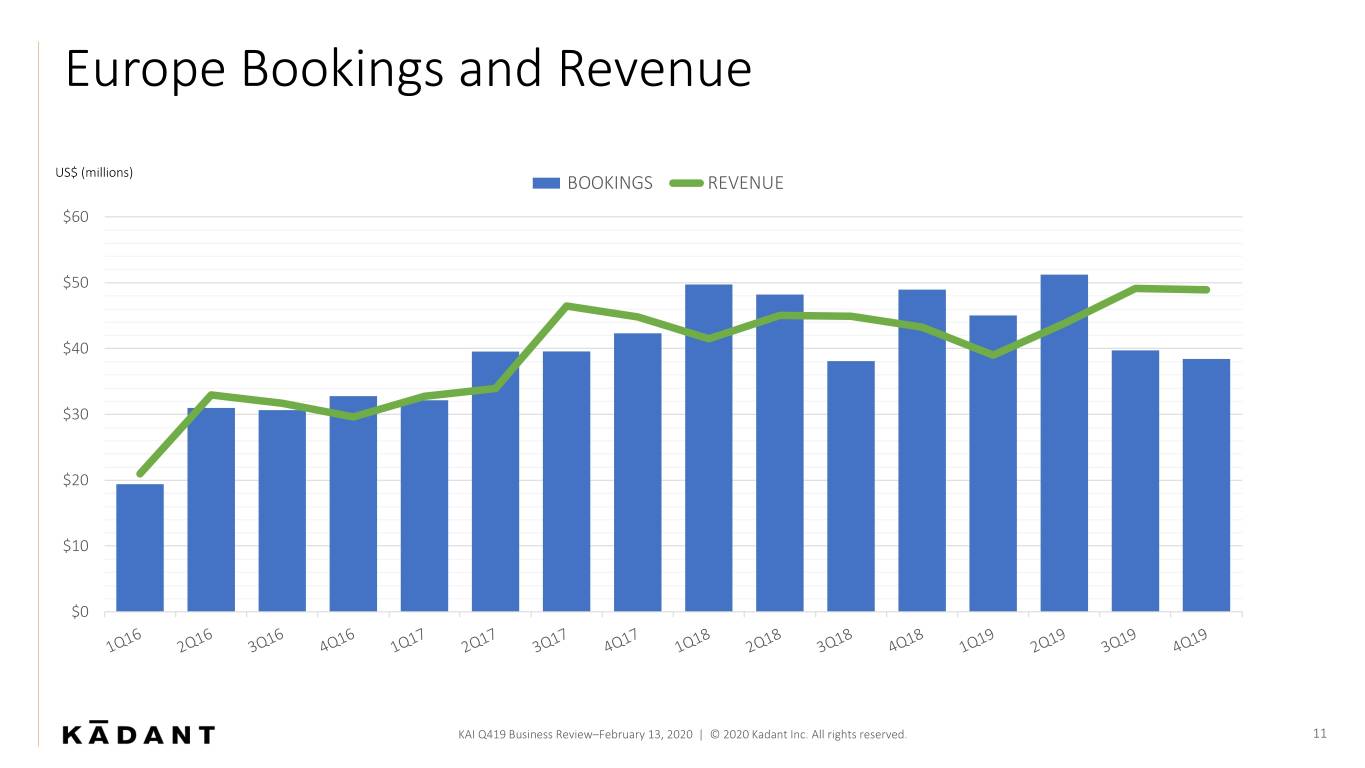Screen dimensions: 1365x768
Task: Select the 3Q18 bookings bar
Action: 851,486
